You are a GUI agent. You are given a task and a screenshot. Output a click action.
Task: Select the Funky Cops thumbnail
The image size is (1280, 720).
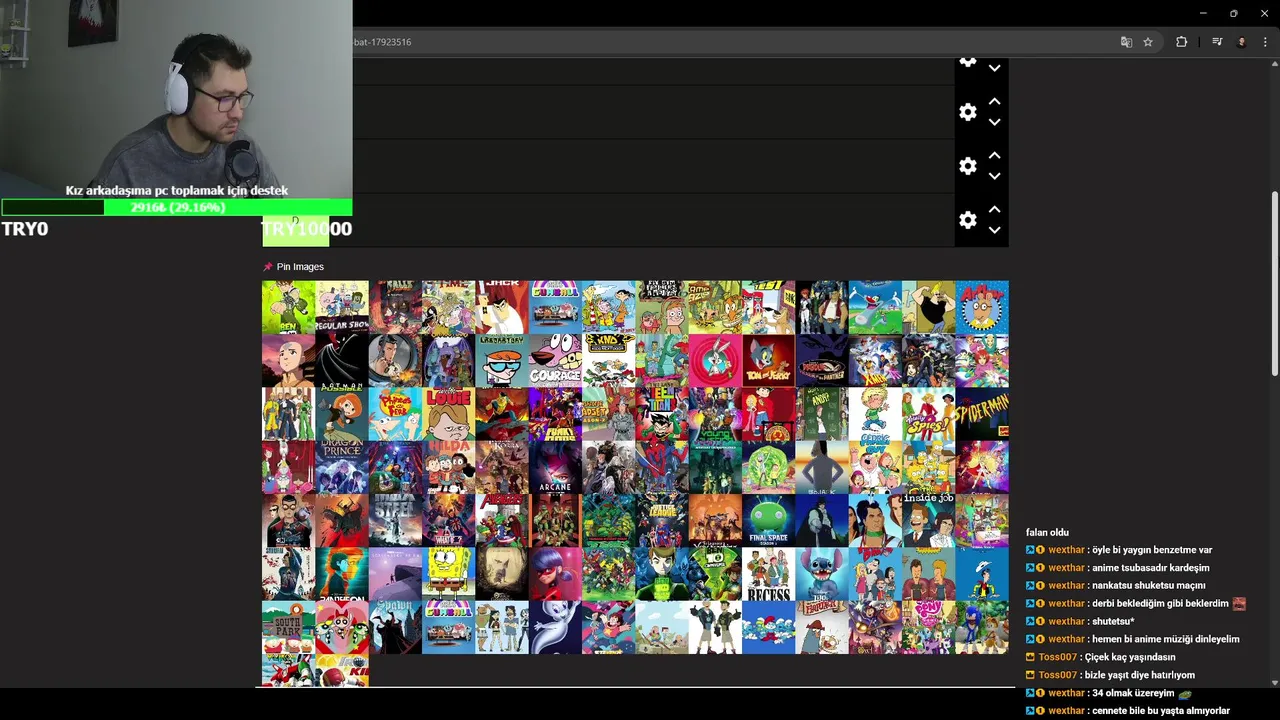[555, 414]
